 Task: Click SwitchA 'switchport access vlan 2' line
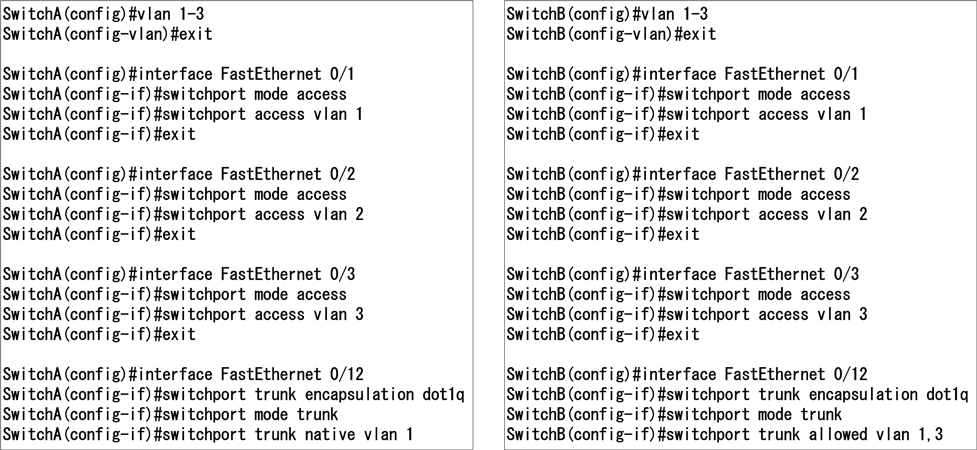coord(183,214)
